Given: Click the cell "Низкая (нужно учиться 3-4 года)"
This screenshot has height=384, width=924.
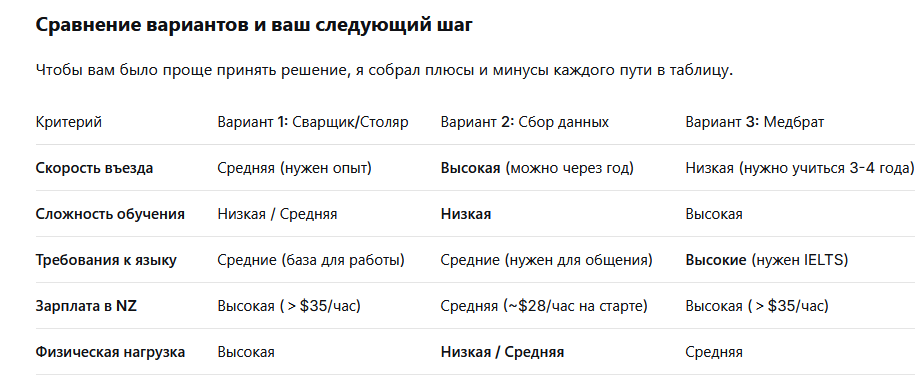Looking at the screenshot, I should (800, 168).
